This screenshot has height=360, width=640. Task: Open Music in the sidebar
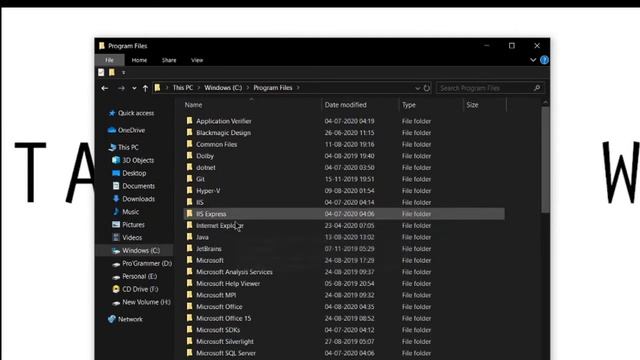coord(131,212)
